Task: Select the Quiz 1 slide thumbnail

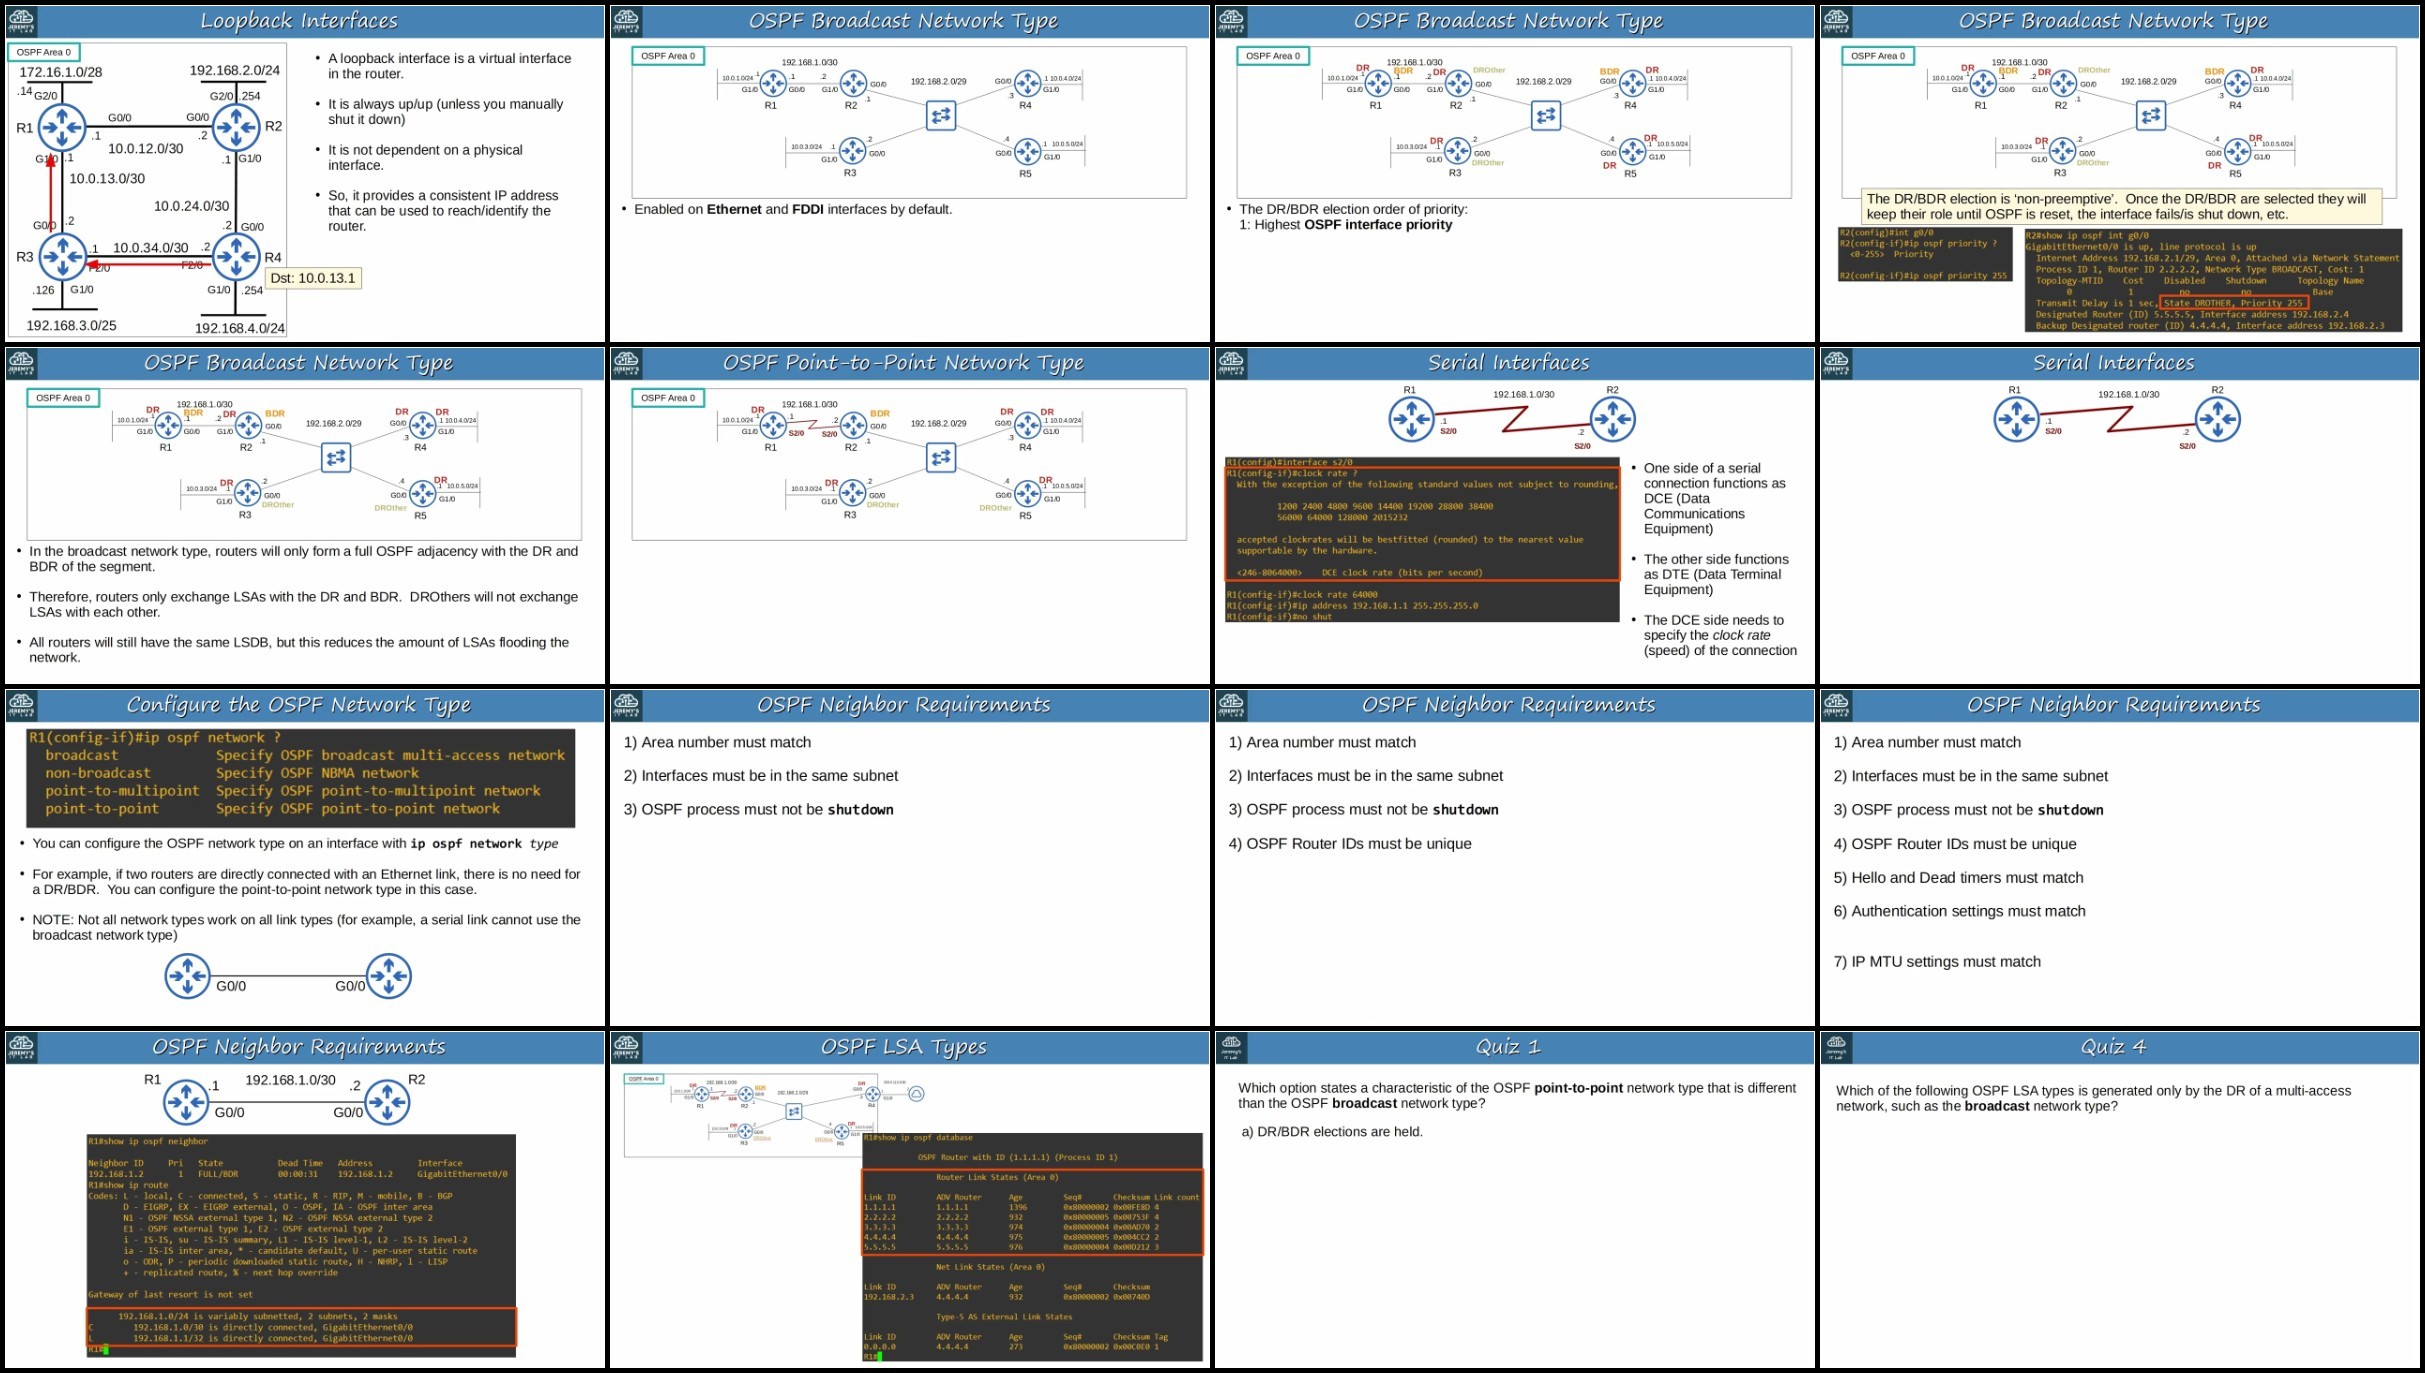Action: 1515,1199
